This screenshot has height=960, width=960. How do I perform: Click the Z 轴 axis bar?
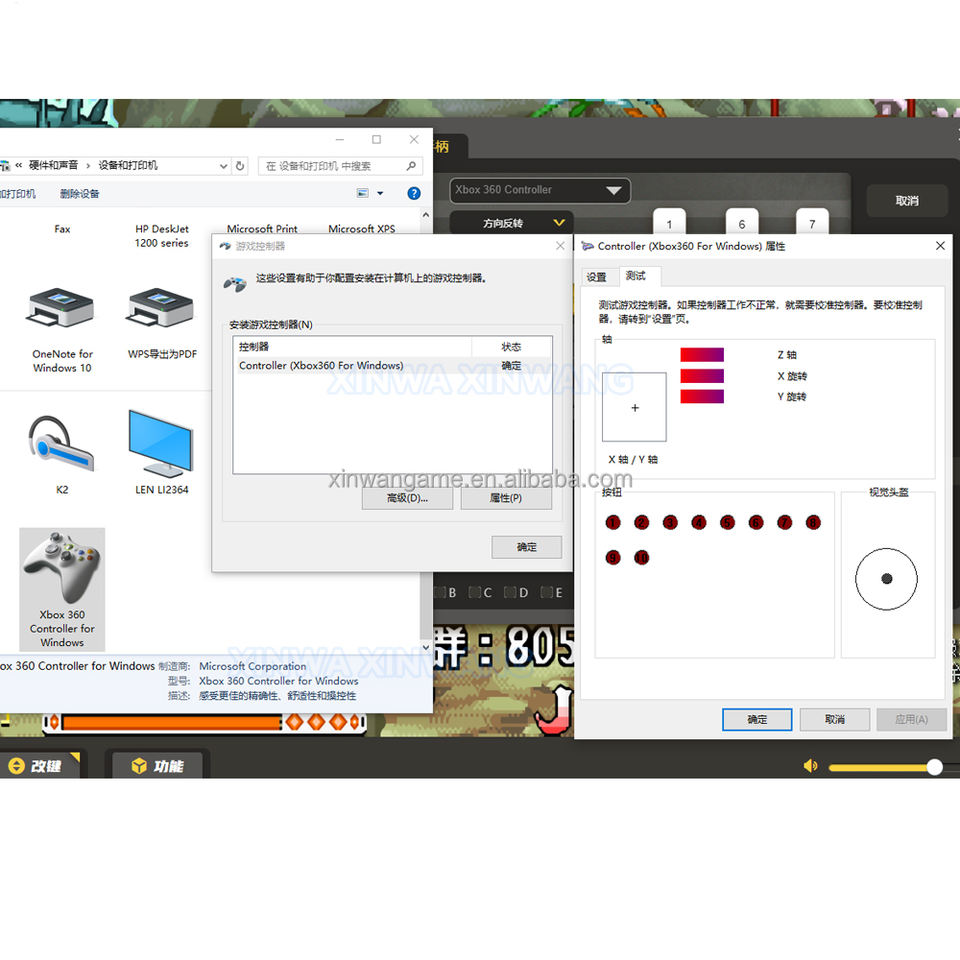coord(702,354)
